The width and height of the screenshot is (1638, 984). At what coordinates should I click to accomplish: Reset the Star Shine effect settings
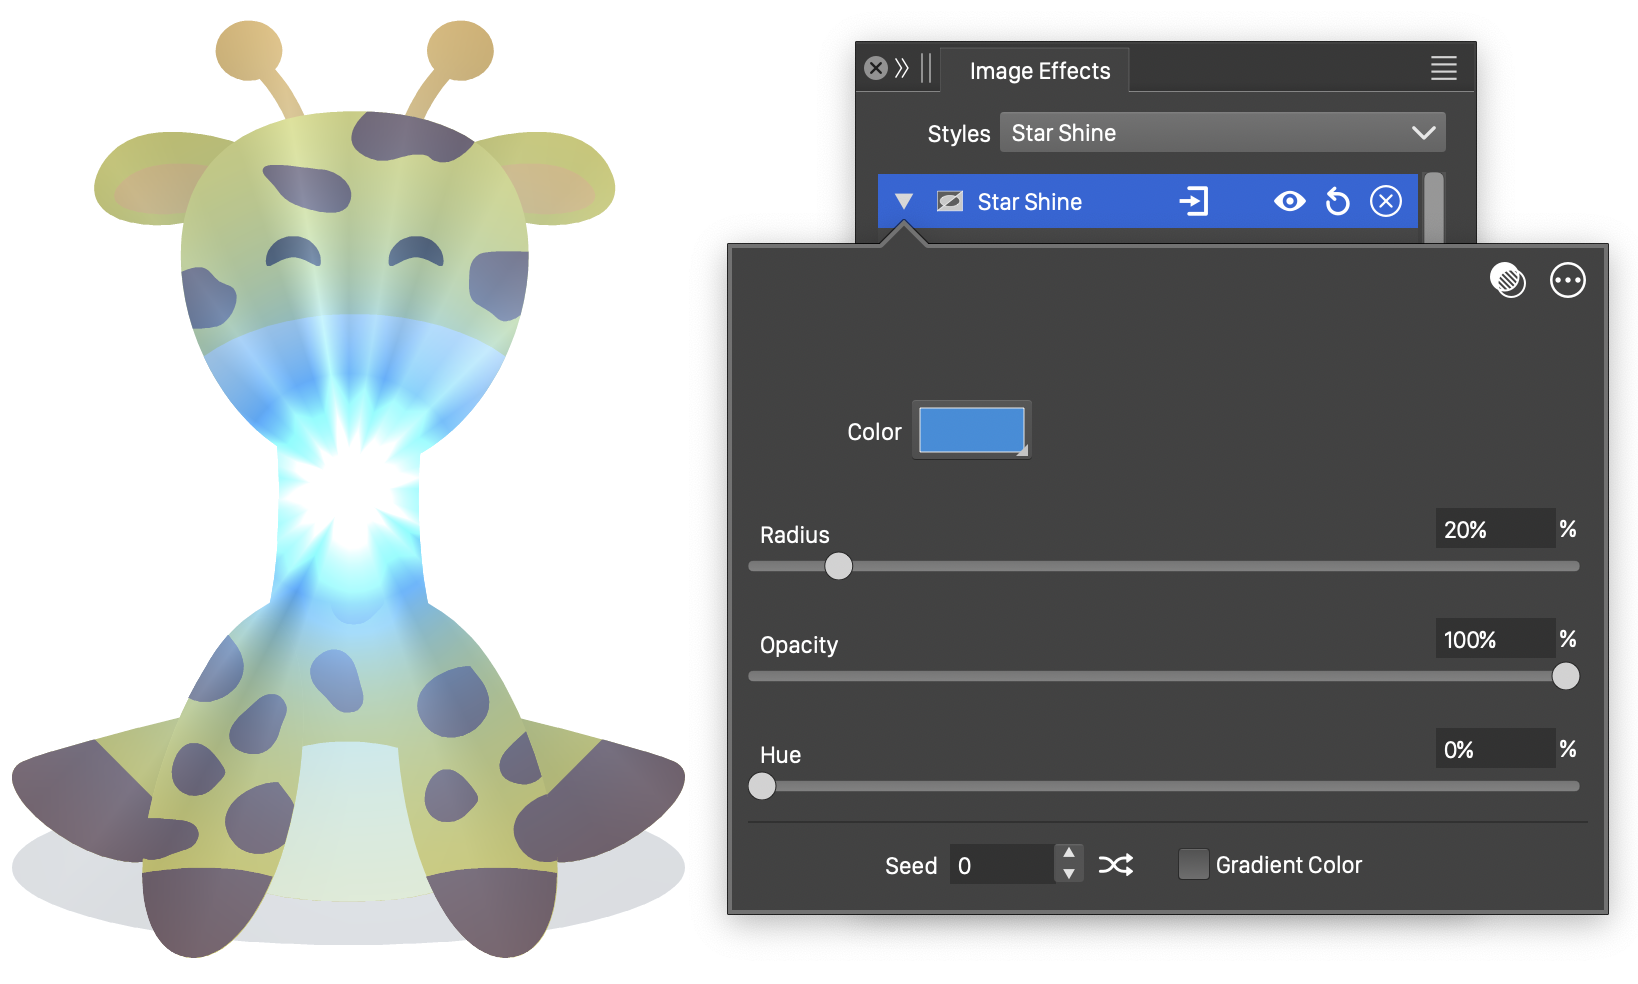(1337, 202)
